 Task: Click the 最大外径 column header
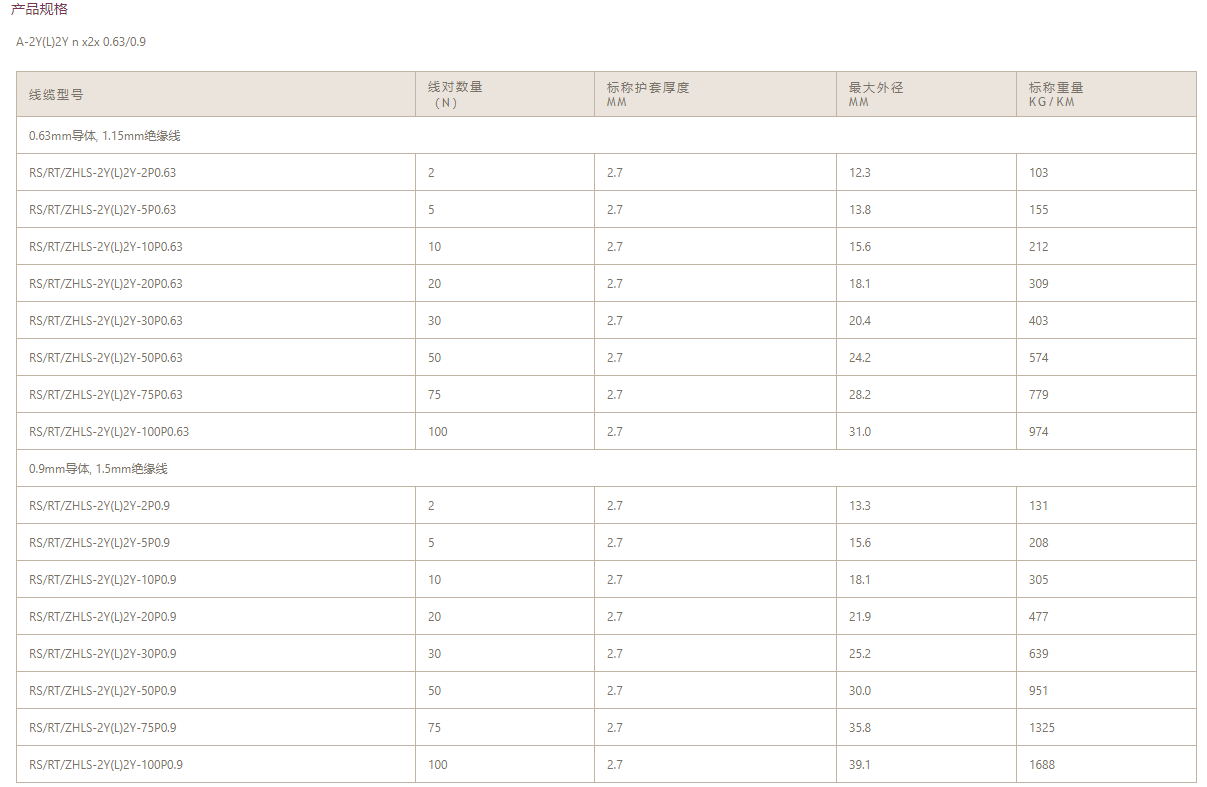(876, 88)
